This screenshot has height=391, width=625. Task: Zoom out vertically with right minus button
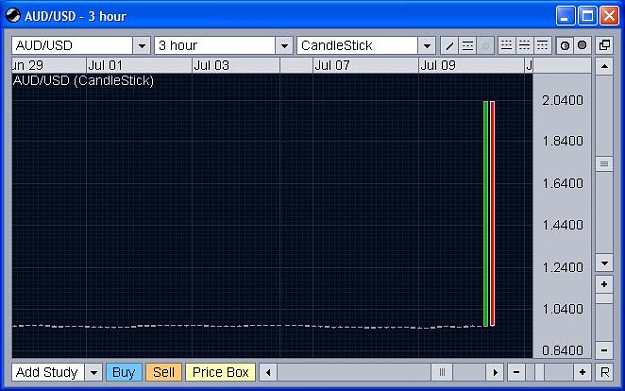(x=604, y=350)
